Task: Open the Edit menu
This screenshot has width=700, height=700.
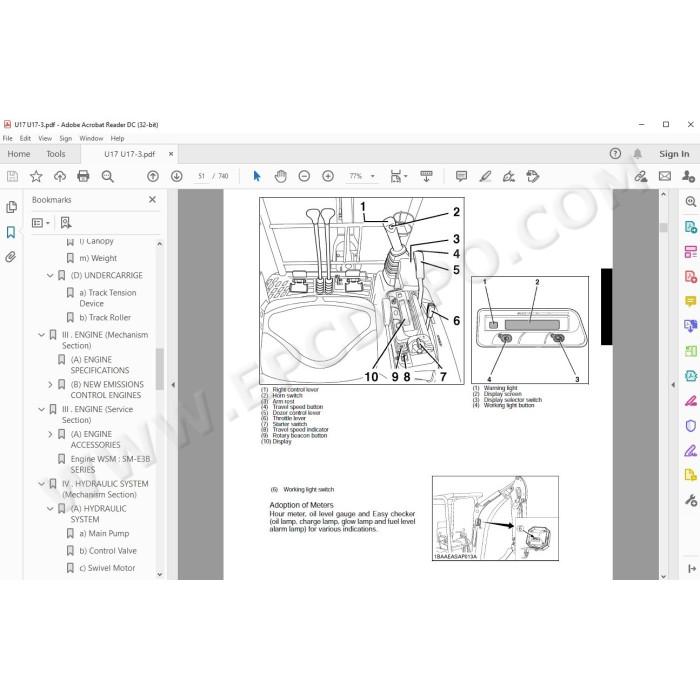Action: tap(25, 138)
